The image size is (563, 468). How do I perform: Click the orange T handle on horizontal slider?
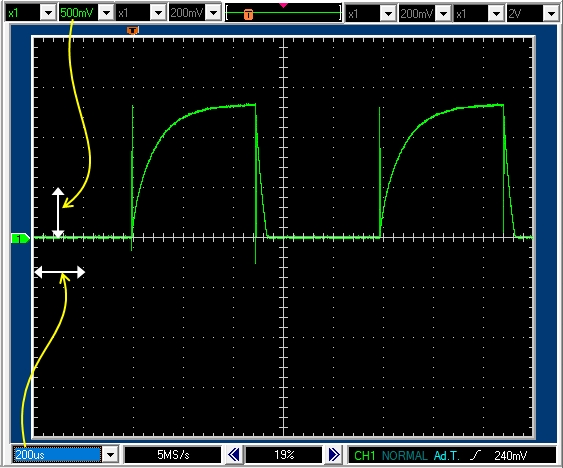pos(248,14)
